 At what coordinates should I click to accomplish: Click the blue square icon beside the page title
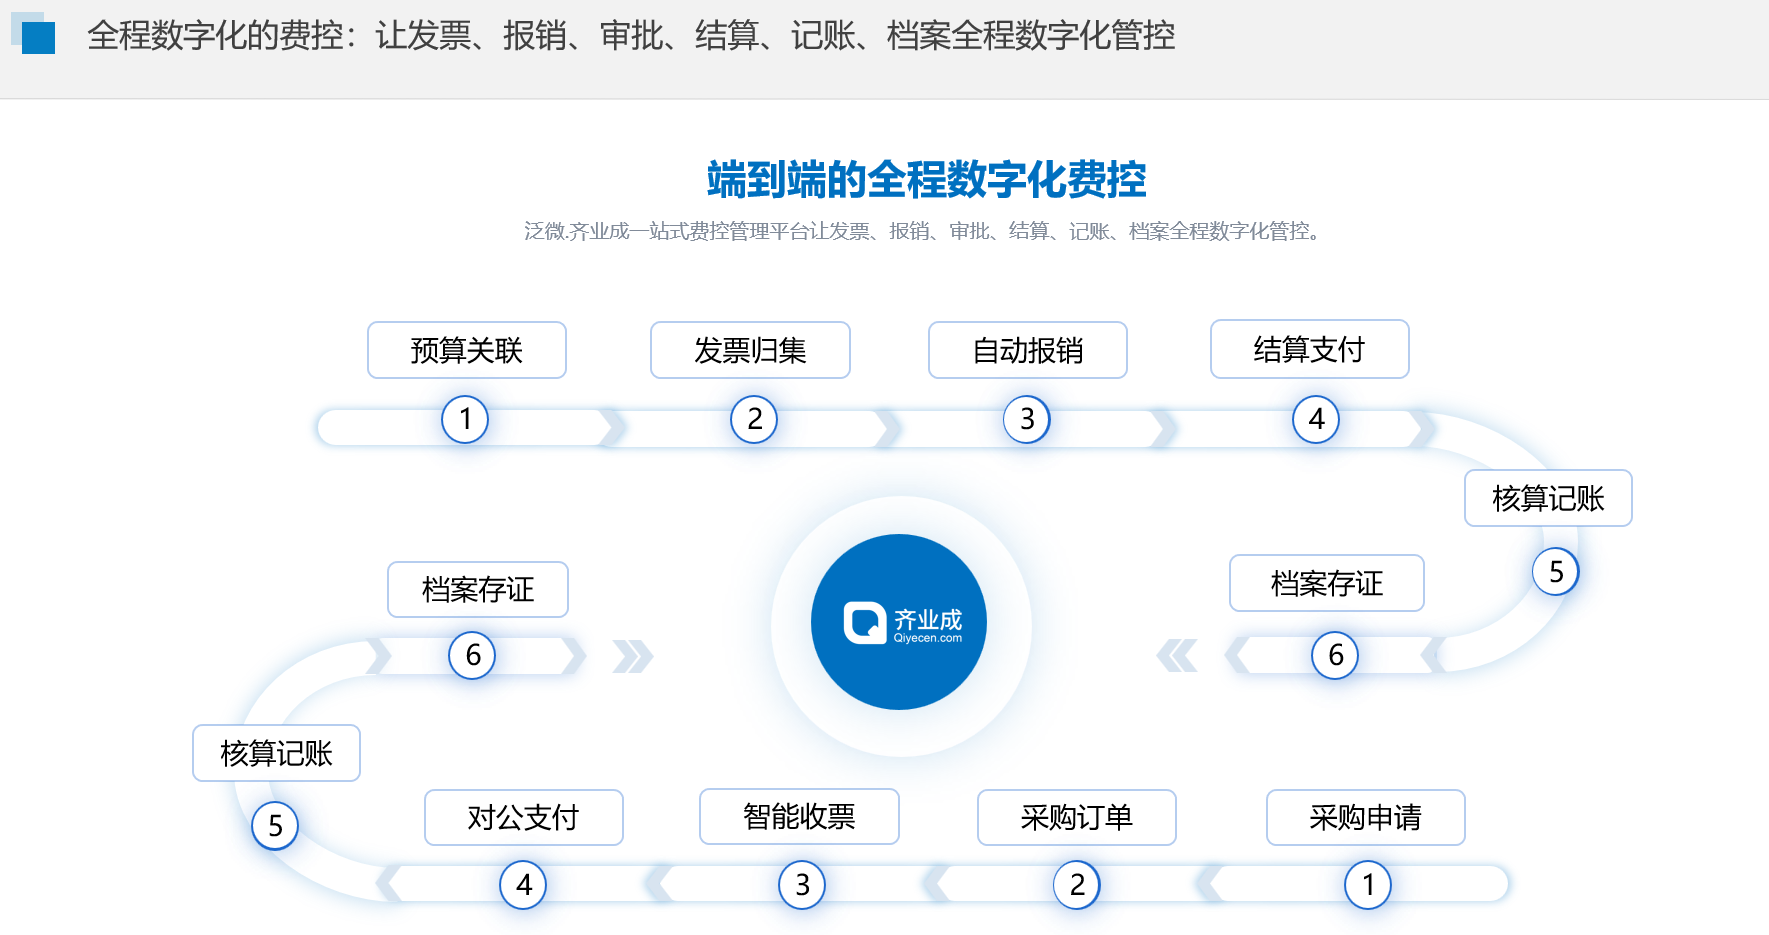pyautogui.click(x=33, y=33)
